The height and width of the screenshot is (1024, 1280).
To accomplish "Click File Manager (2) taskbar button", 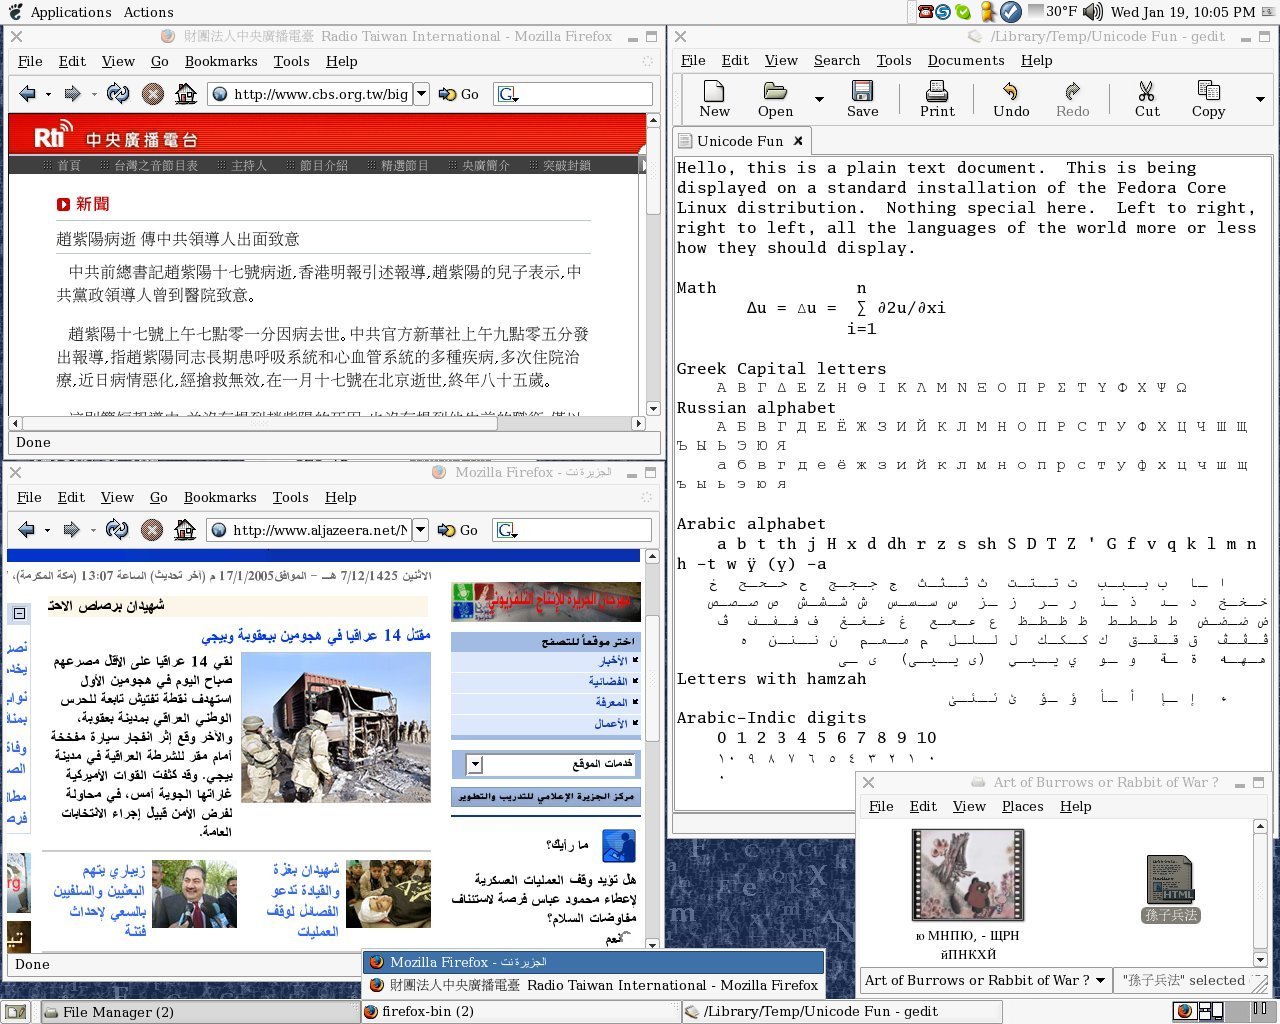I will pyautogui.click(x=200, y=1011).
